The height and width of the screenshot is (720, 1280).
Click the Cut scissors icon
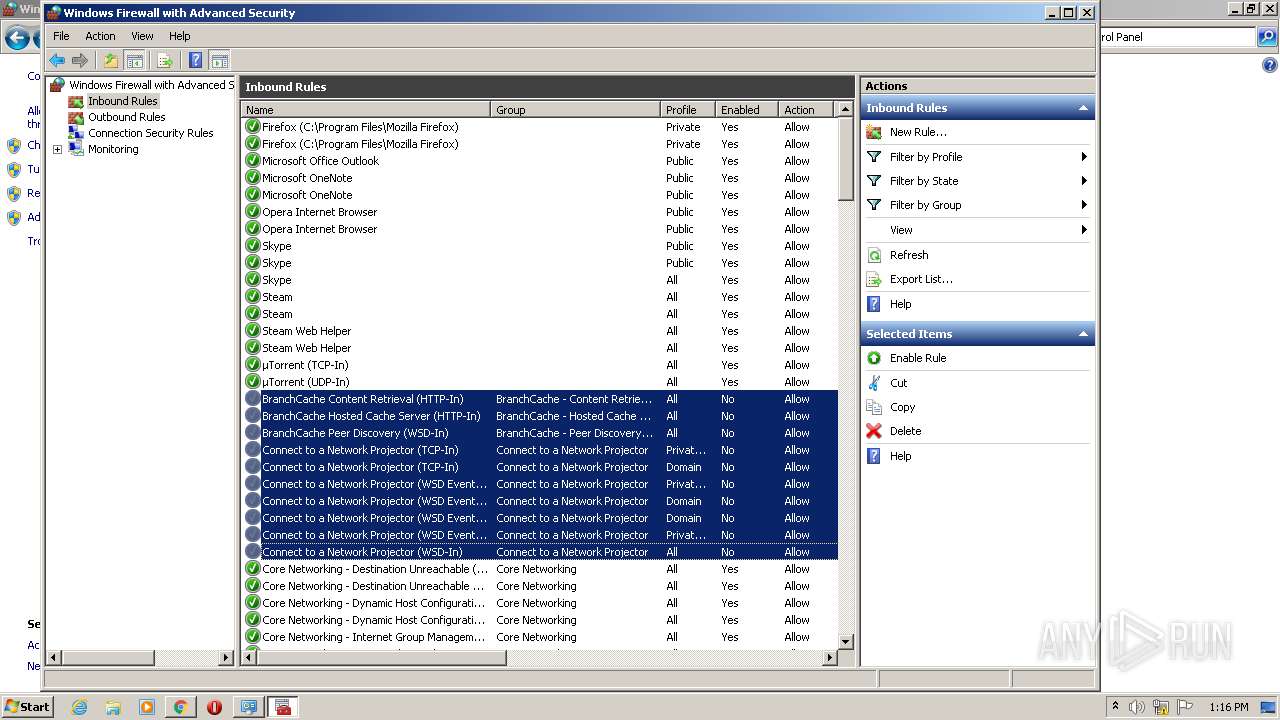[874, 383]
